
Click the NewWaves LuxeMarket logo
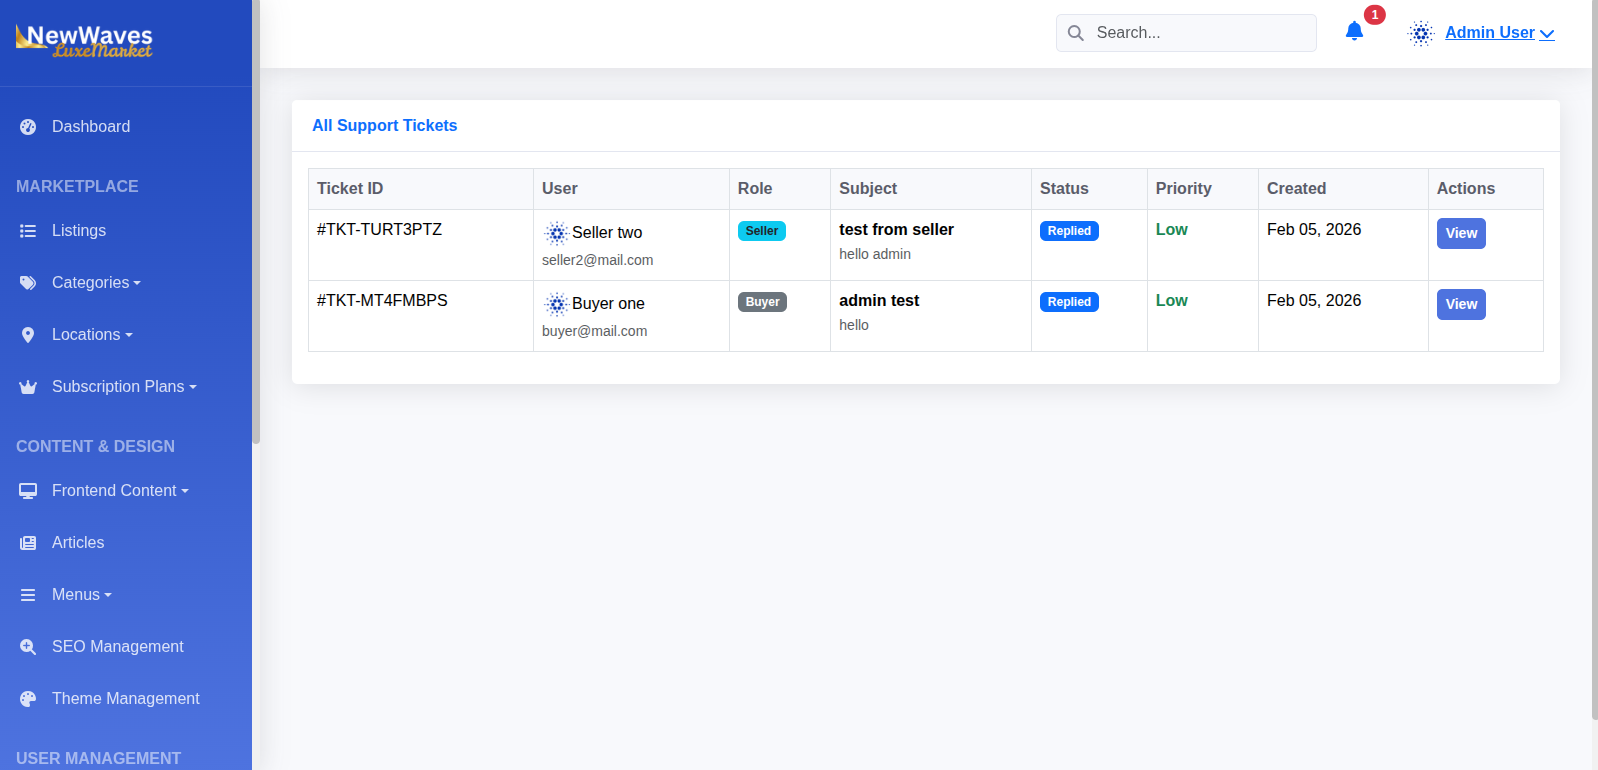pyautogui.click(x=84, y=41)
